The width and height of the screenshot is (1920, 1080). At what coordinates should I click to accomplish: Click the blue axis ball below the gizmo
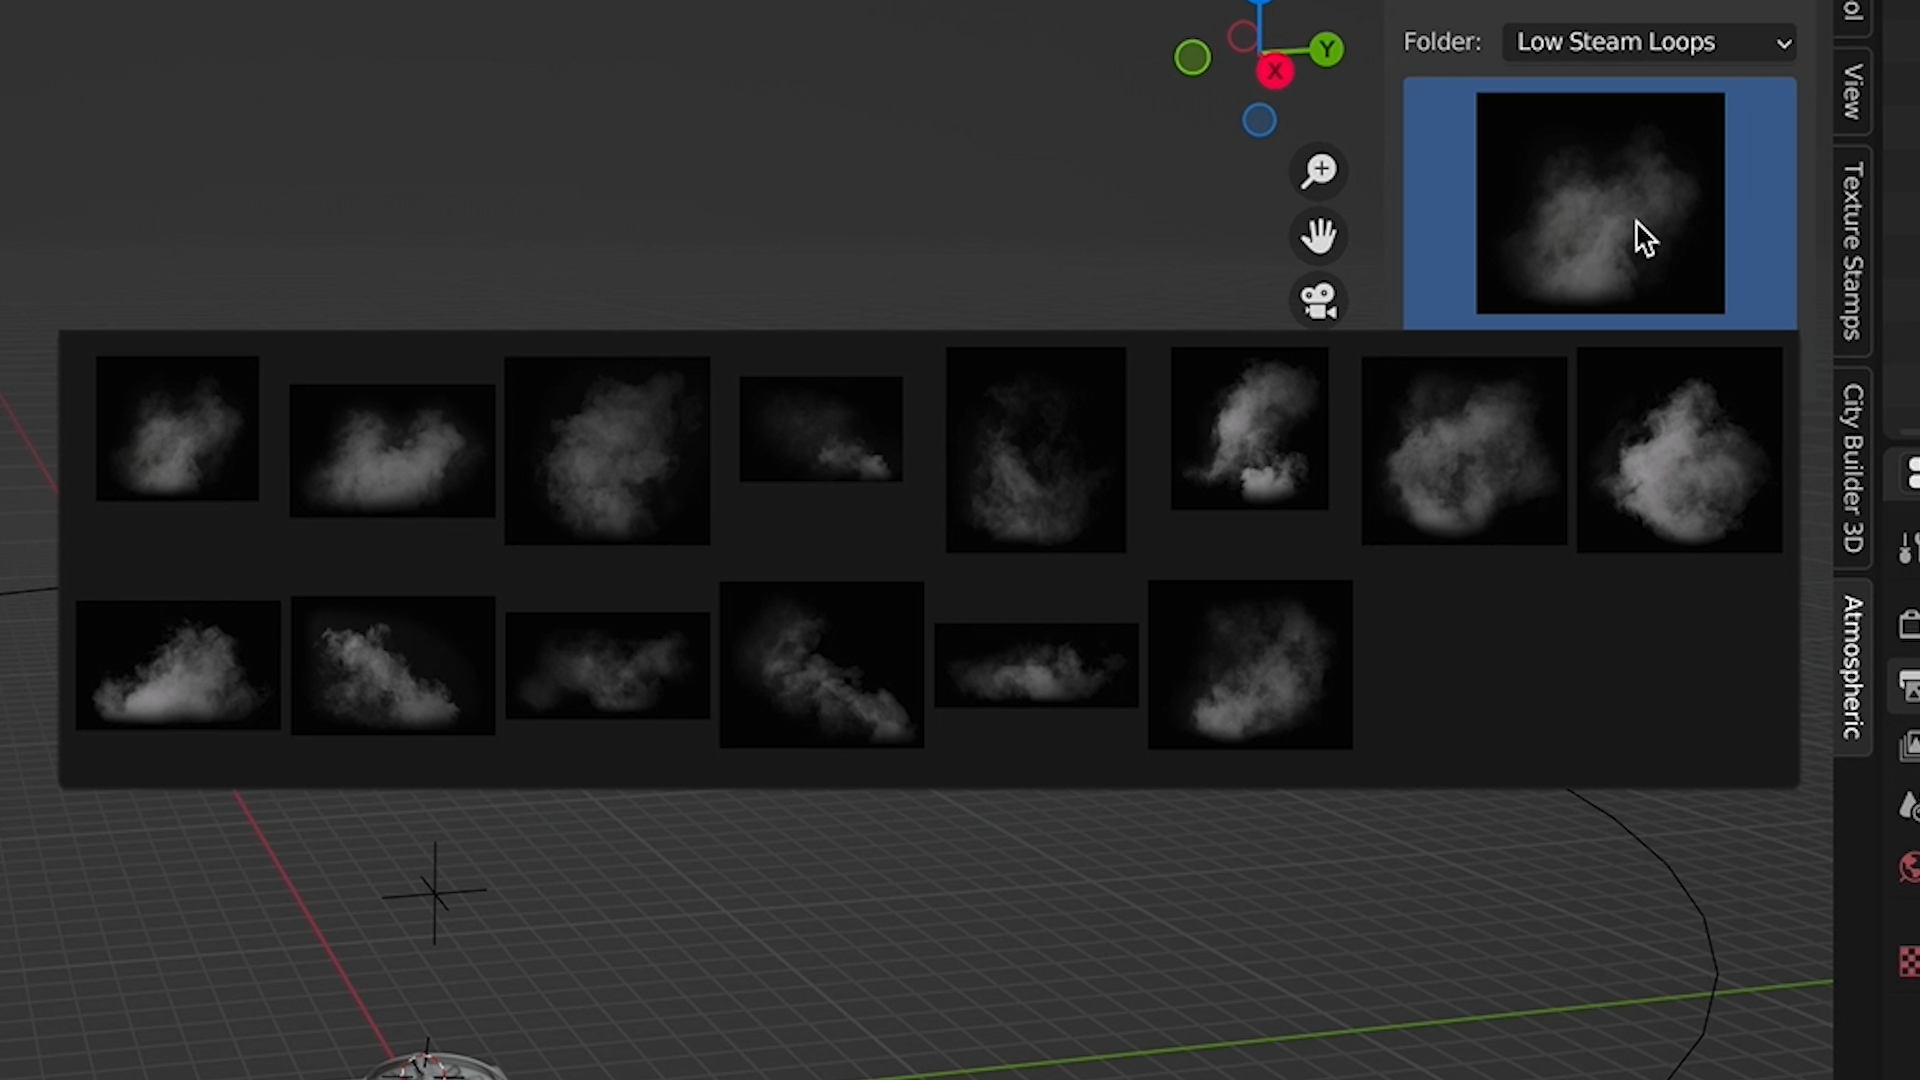click(x=1259, y=119)
